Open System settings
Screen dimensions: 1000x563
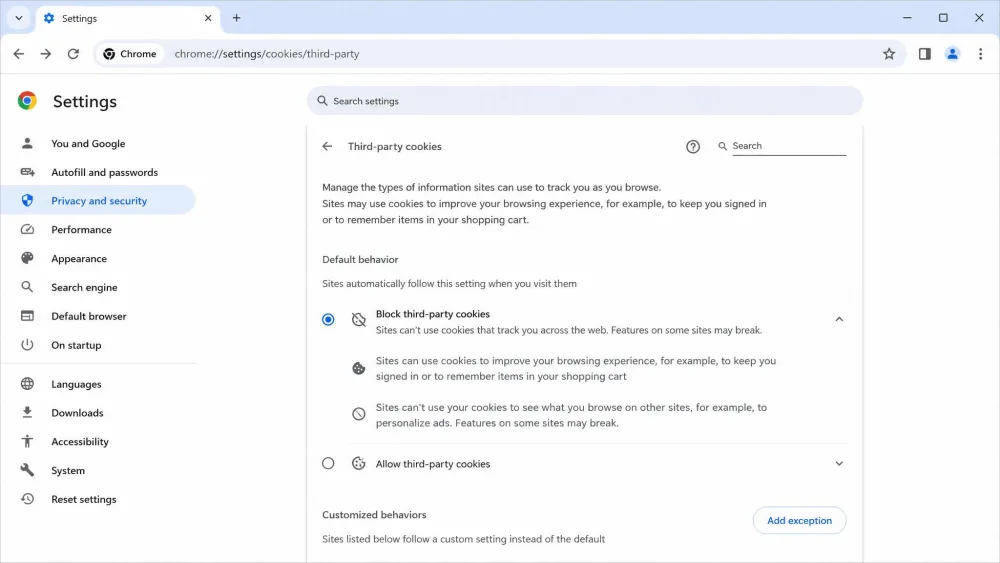(98, 471)
